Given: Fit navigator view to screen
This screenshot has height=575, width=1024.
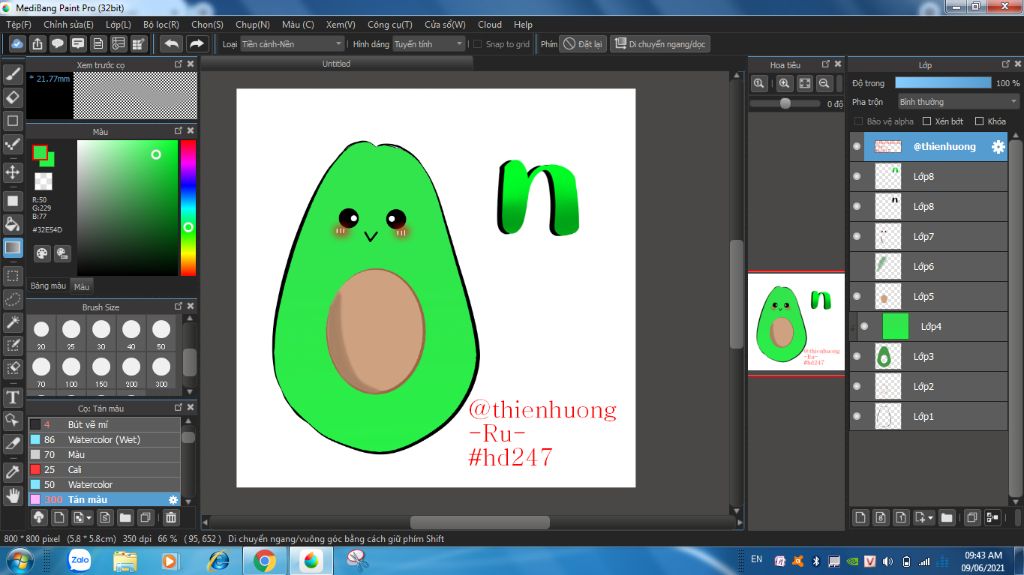Looking at the screenshot, I should [x=805, y=83].
